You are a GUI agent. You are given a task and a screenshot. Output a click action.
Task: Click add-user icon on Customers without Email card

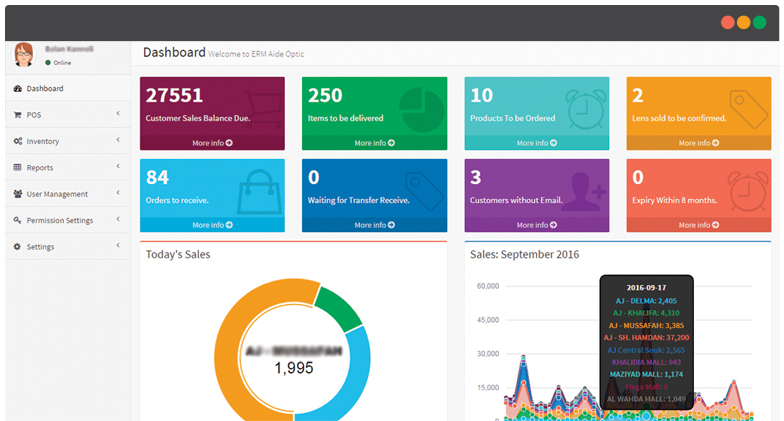coord(583,189)
